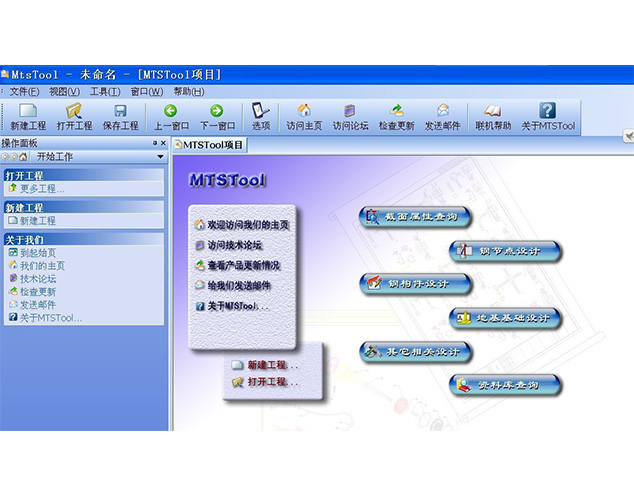Click 检查更新 toolbar icon
634x495 pixels.
click(x=396, y=117)
